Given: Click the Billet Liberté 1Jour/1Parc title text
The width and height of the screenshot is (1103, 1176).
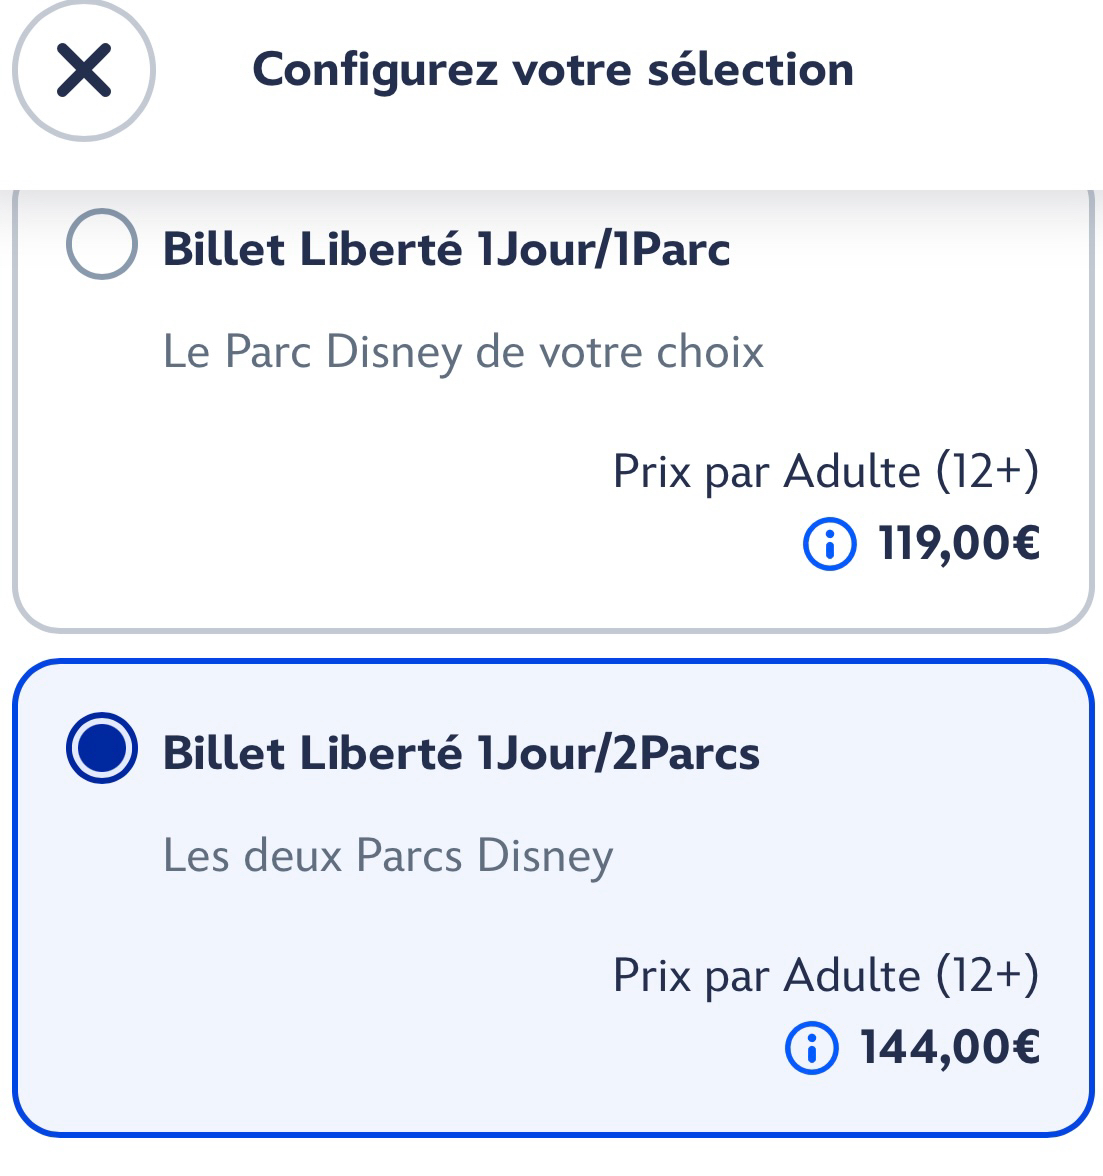Looking at the screenshot, I should pos(446,249).
